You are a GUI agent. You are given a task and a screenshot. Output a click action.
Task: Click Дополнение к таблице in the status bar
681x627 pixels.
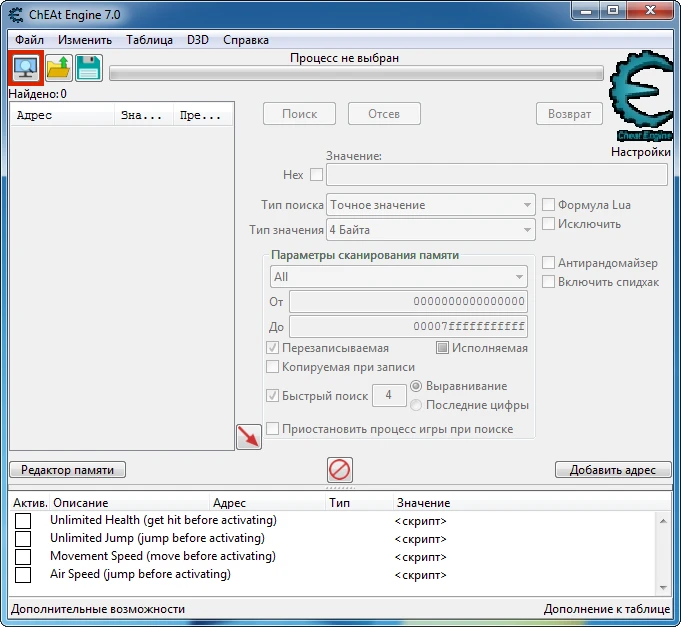[607, 609]
